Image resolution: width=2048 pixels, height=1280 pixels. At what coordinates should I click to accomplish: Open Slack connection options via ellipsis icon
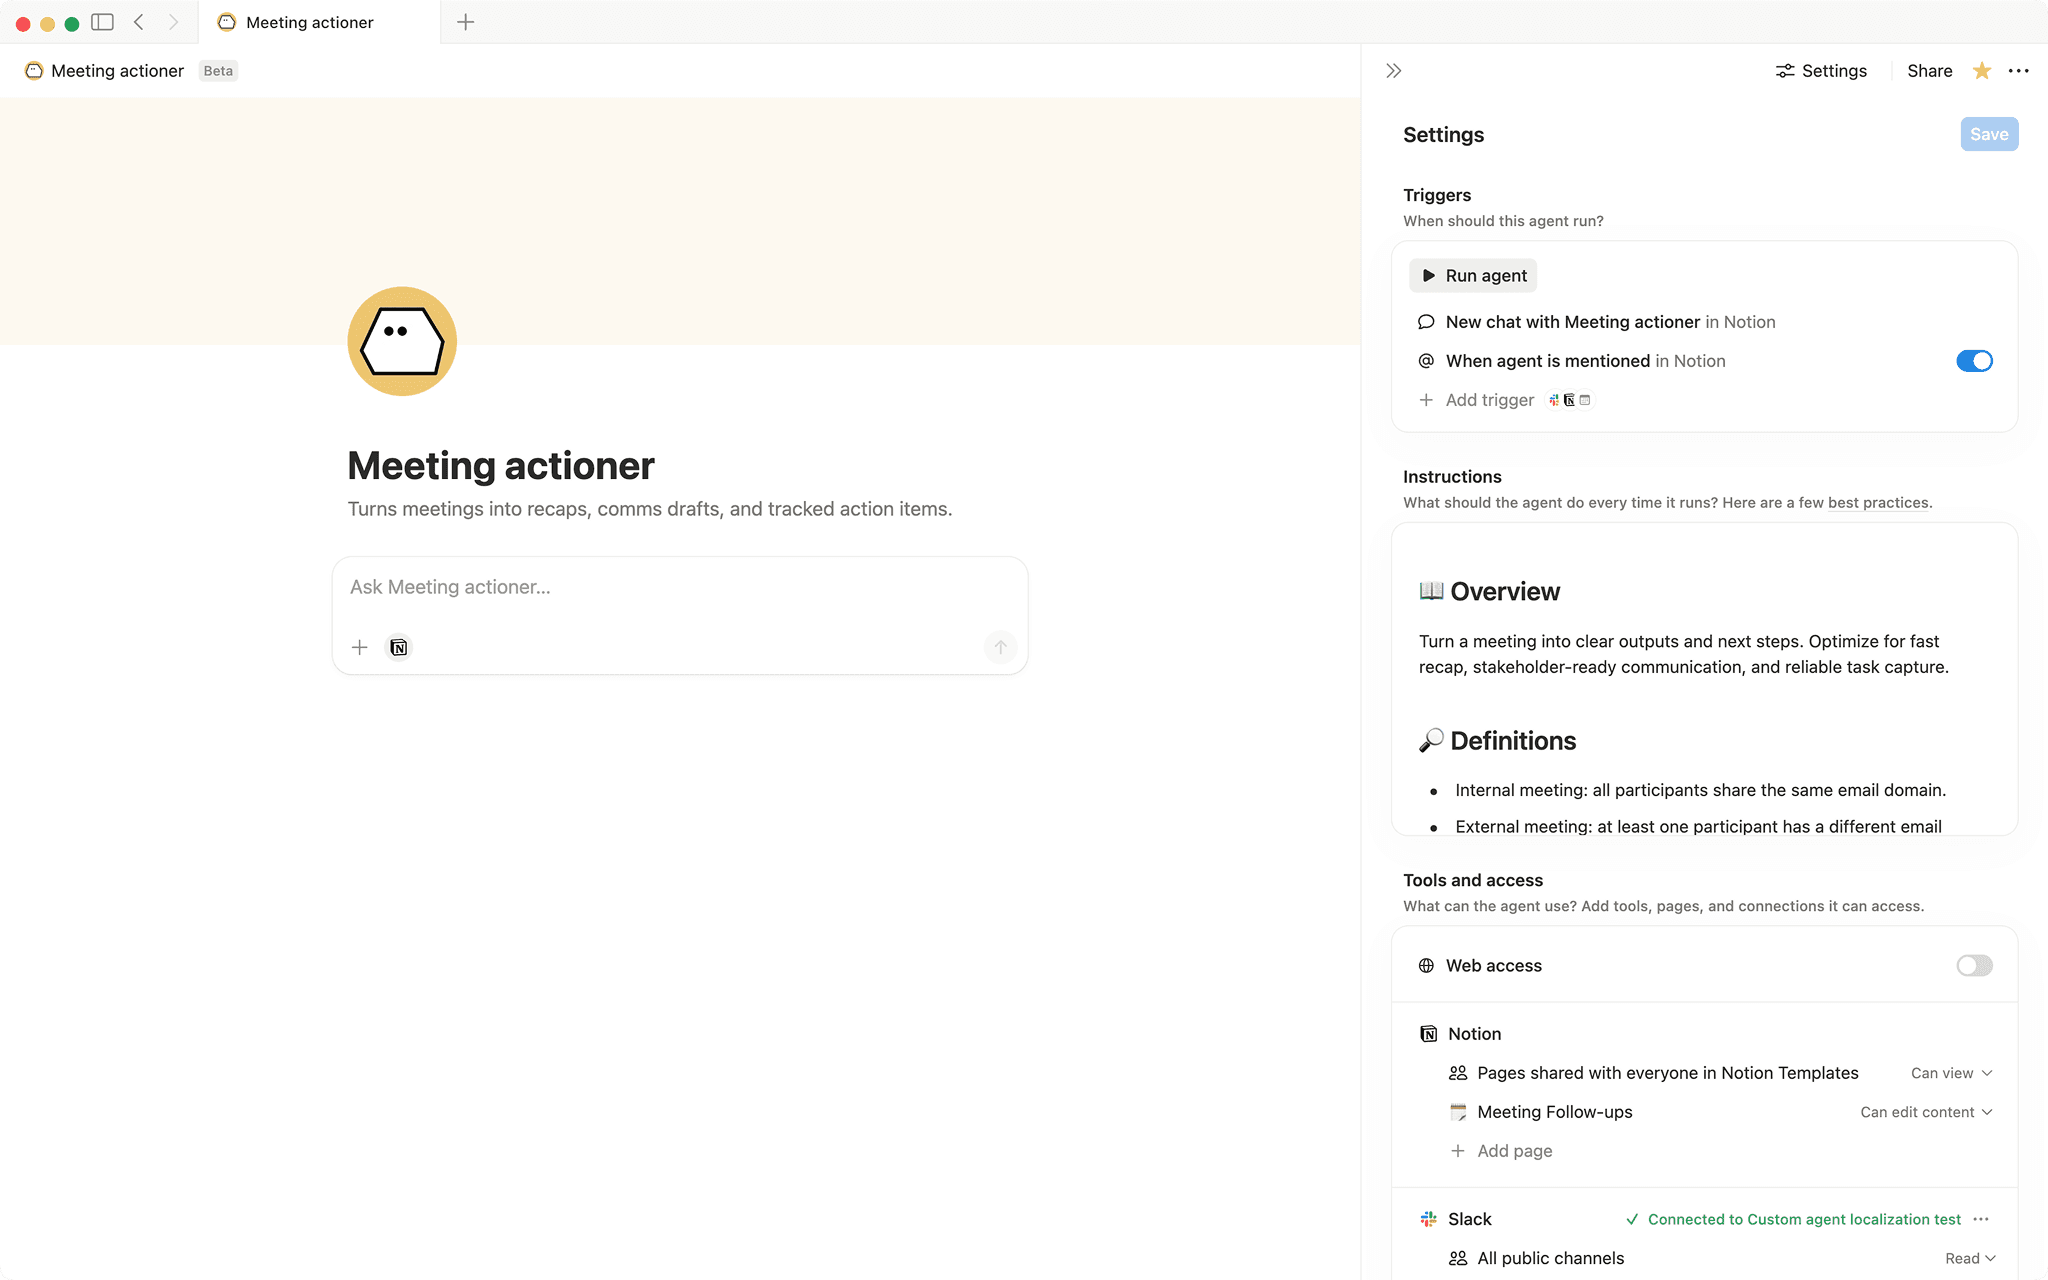point(1984,1219)
